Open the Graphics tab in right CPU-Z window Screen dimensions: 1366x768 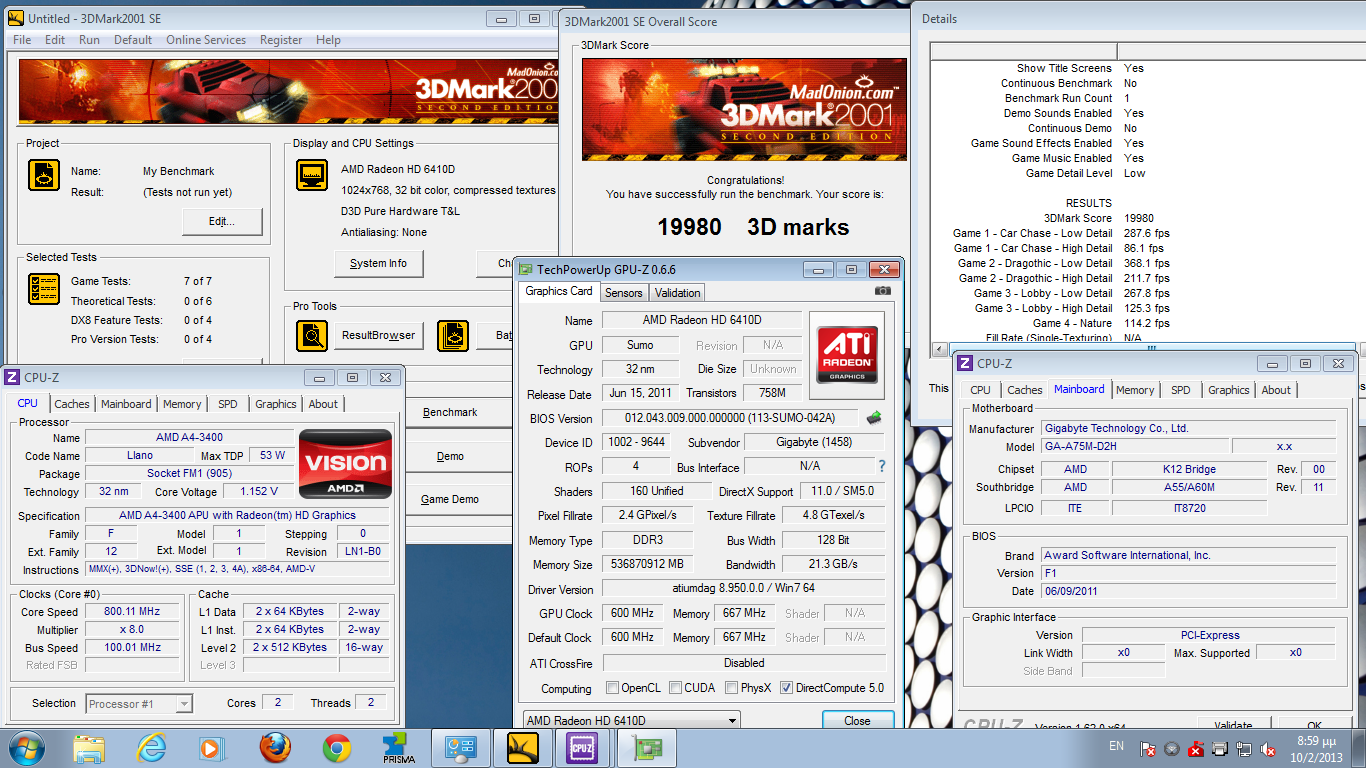point(1228,390)
